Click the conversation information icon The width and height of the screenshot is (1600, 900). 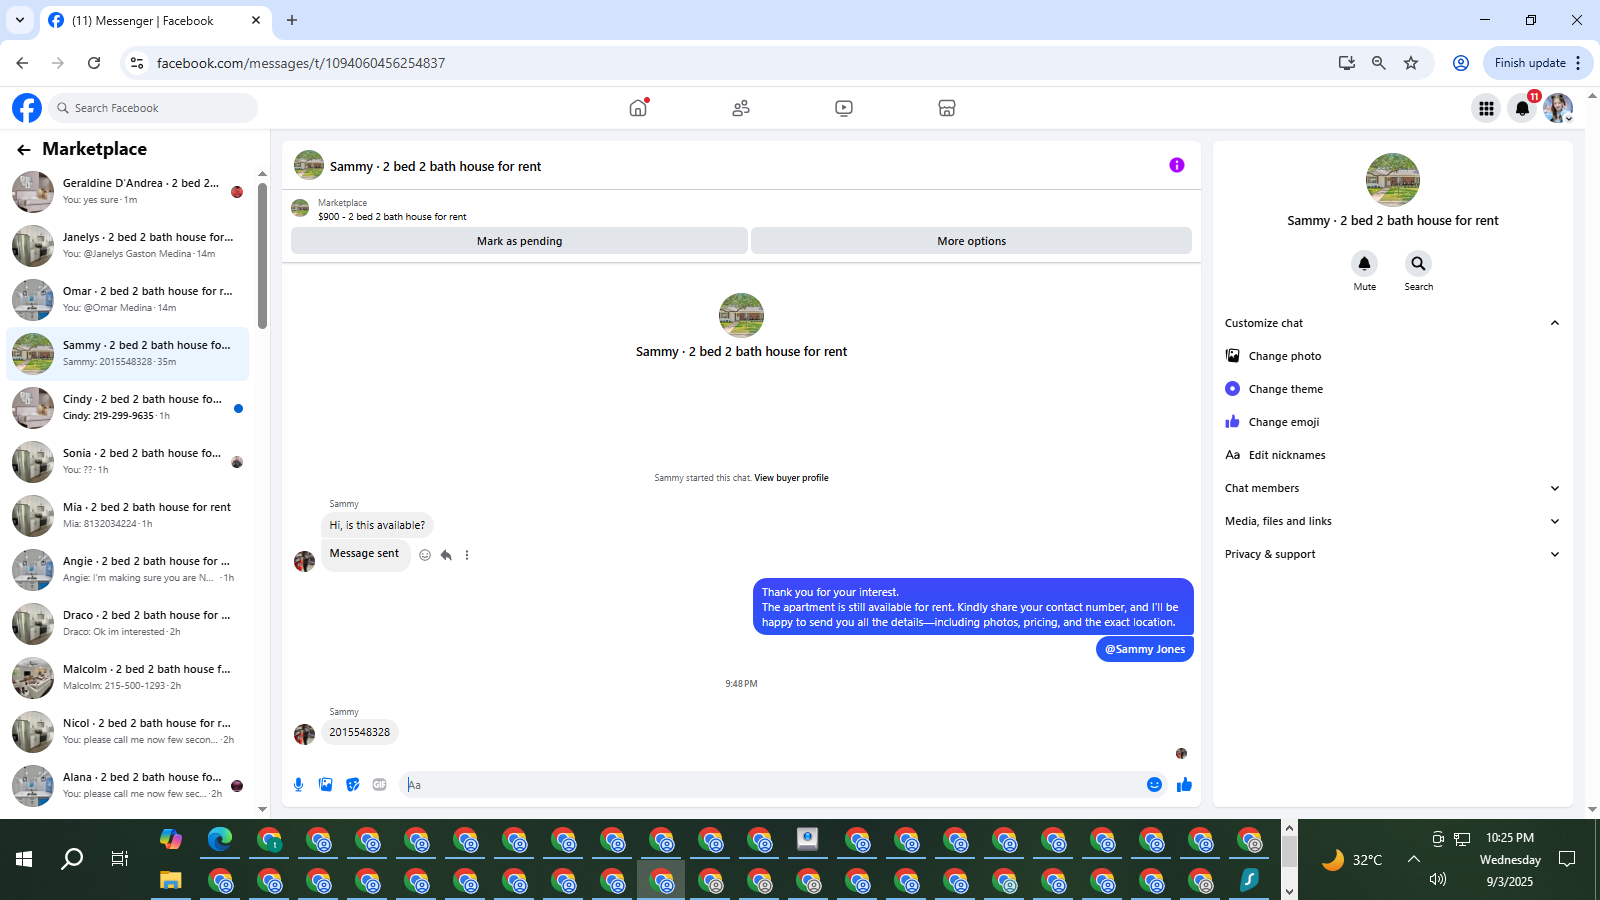pyautogui.click(x=1177, y=165)
